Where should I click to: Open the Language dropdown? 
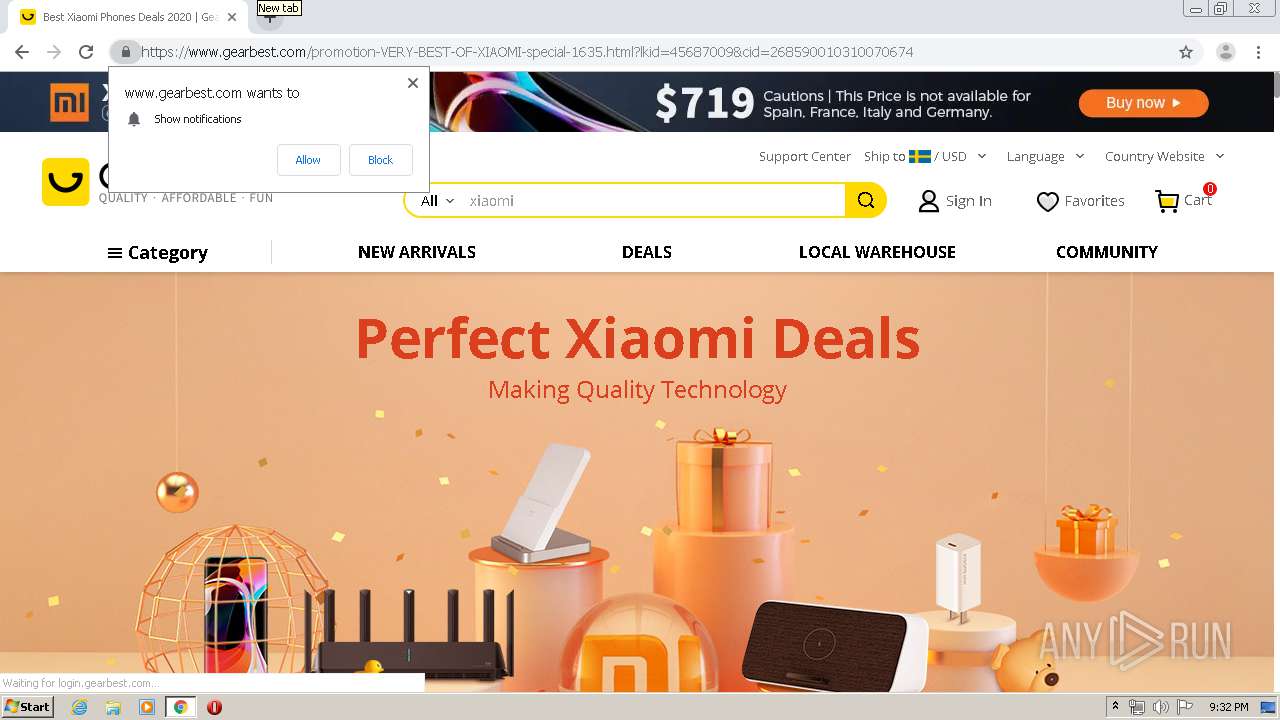point(1045,156)
